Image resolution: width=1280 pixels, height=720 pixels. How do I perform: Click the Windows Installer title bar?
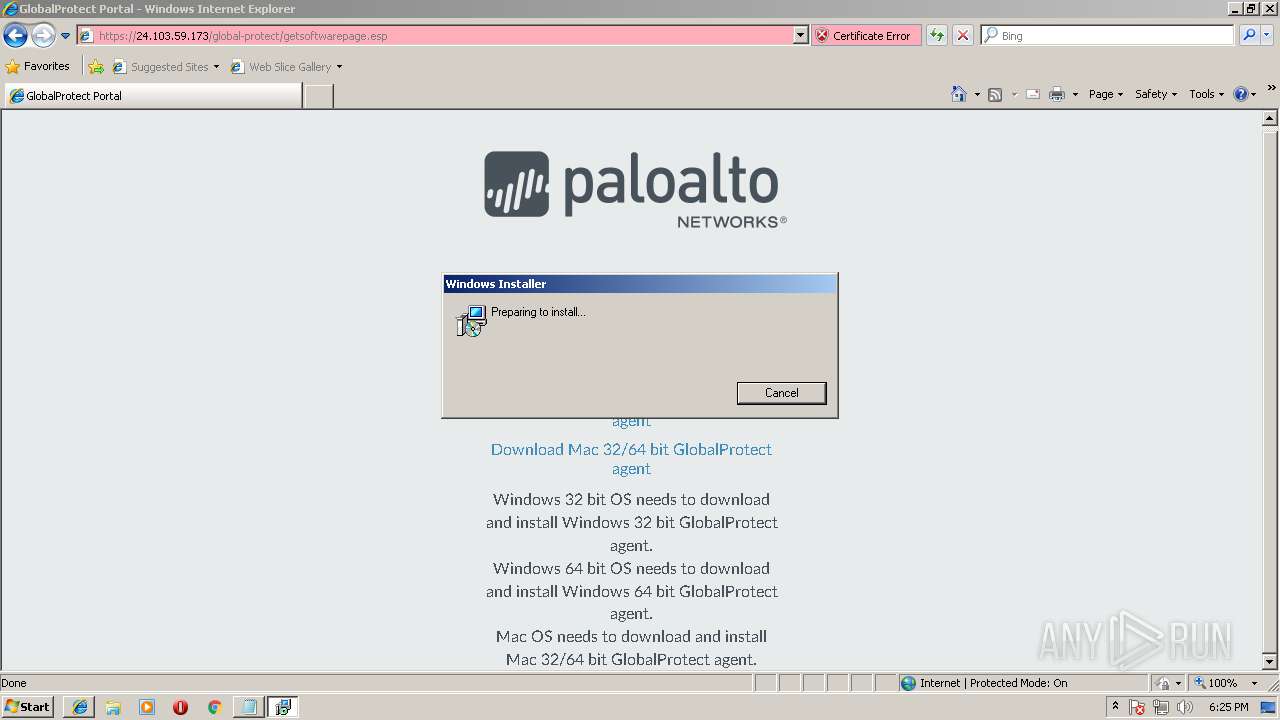639,284
